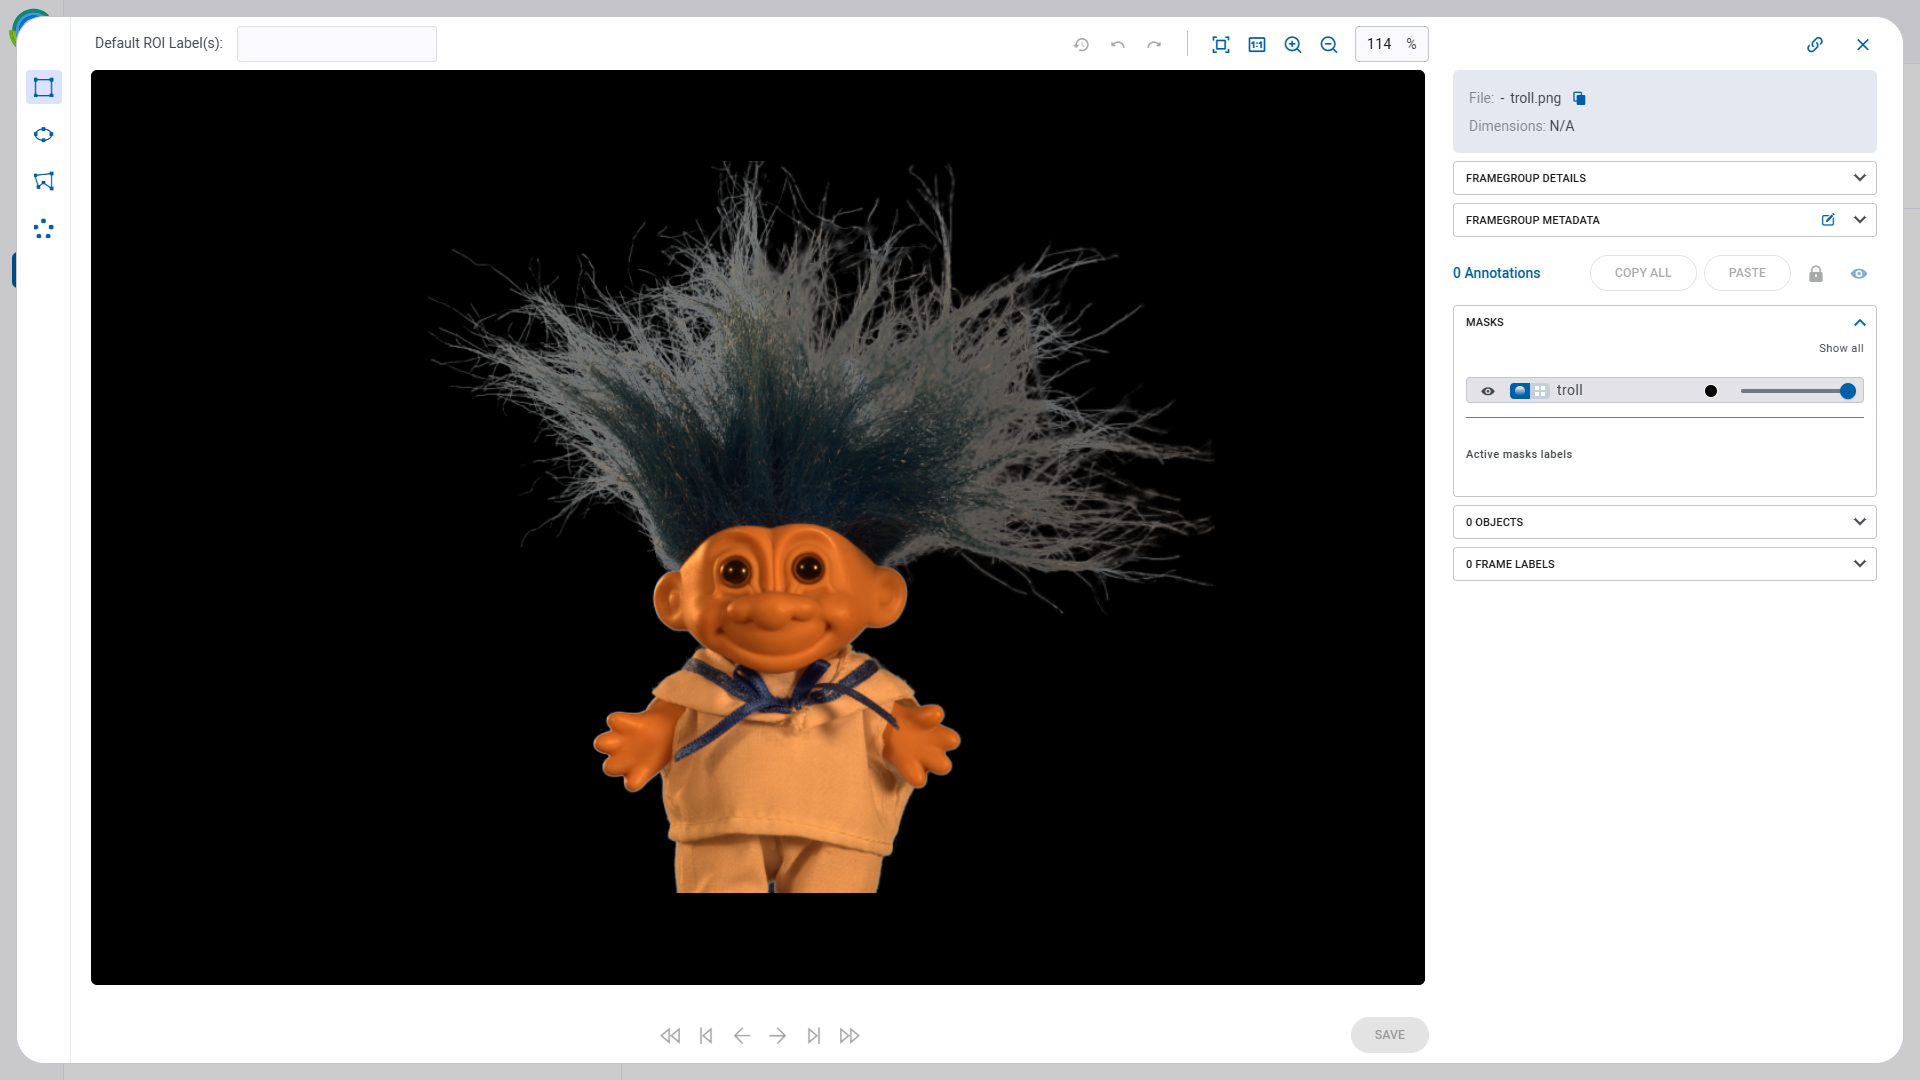This screenshot has height=1080, width=1920.
Task: Click the zoom out button
Action: [1329, 44]
